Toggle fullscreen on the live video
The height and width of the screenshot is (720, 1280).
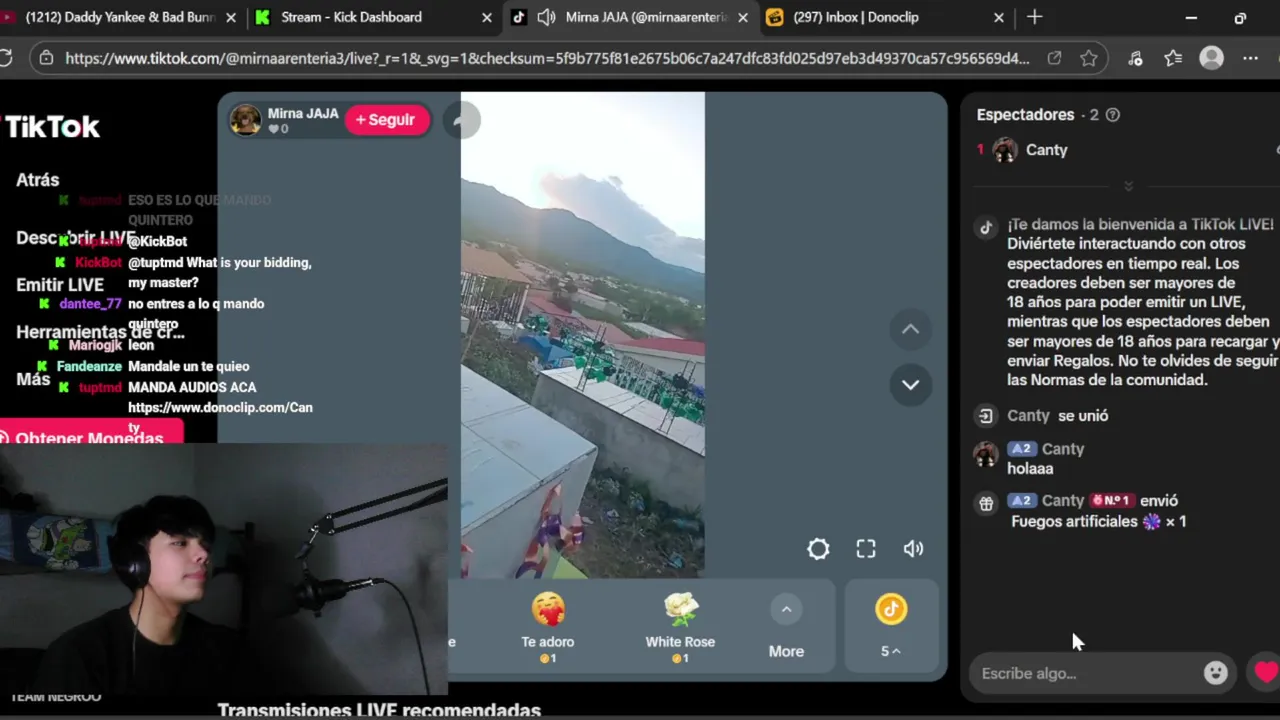pyautogui.click(x=866, y=548)
